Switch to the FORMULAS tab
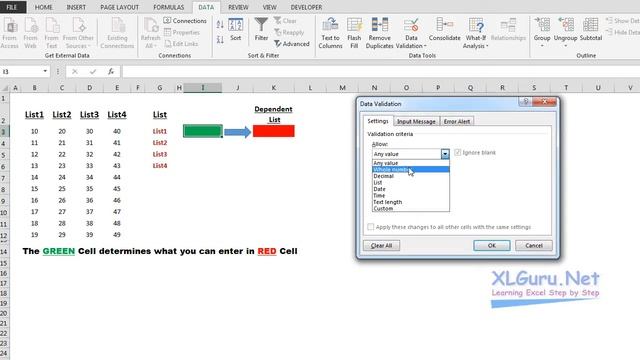 169,7
